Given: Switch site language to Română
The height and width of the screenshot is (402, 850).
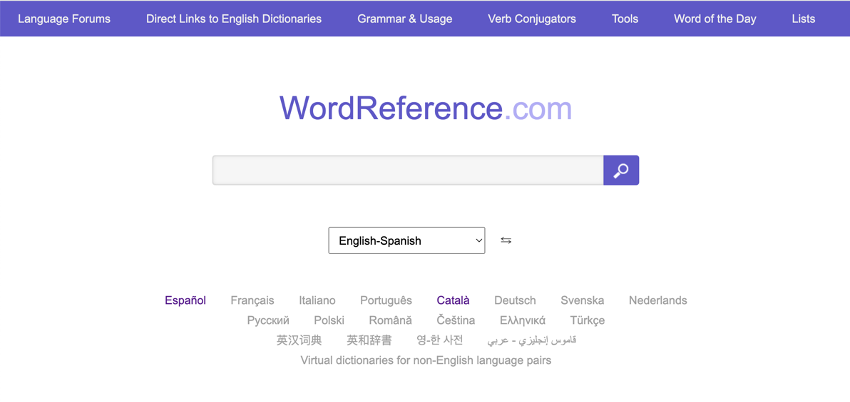Looking at the screenshot, I should (x=390, y=320).
